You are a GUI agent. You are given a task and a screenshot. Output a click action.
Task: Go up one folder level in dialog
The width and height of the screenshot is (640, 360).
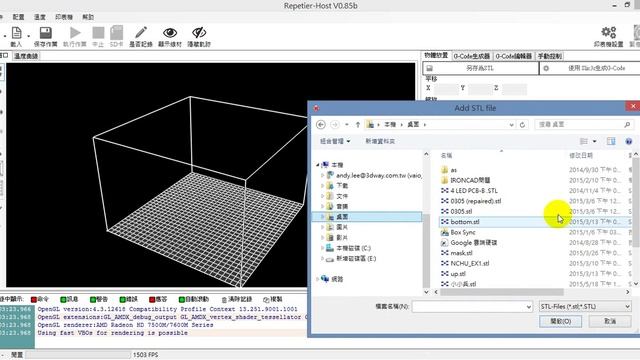tap(358, 124)
